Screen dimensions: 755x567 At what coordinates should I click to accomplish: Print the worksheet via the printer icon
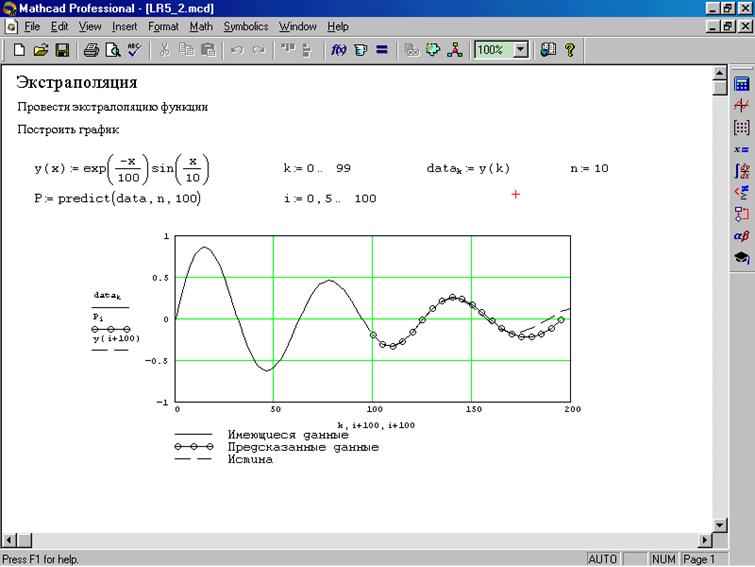(x=91, y=49)
